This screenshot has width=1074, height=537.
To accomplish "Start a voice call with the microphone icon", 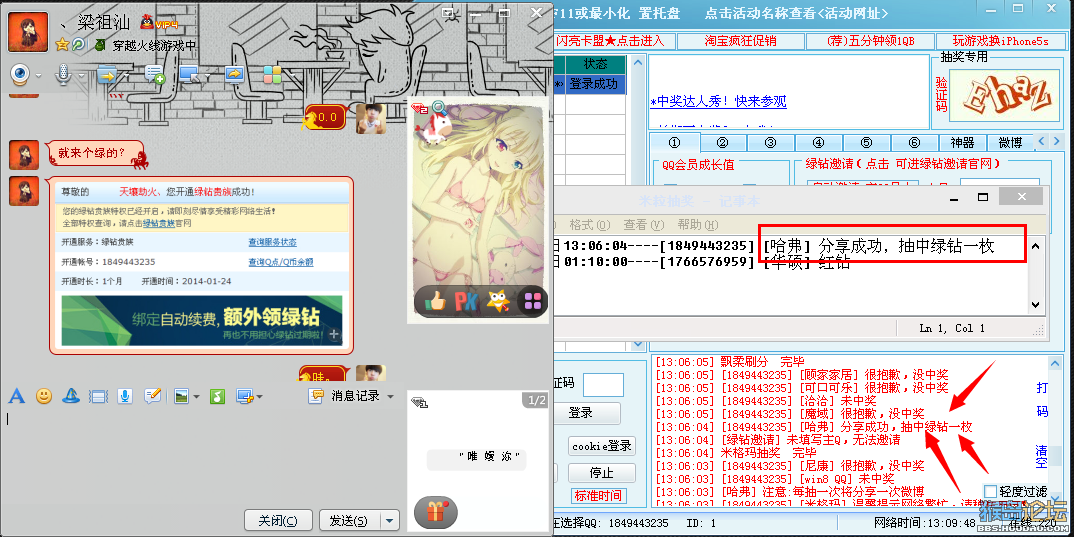I will coord(63,74).
